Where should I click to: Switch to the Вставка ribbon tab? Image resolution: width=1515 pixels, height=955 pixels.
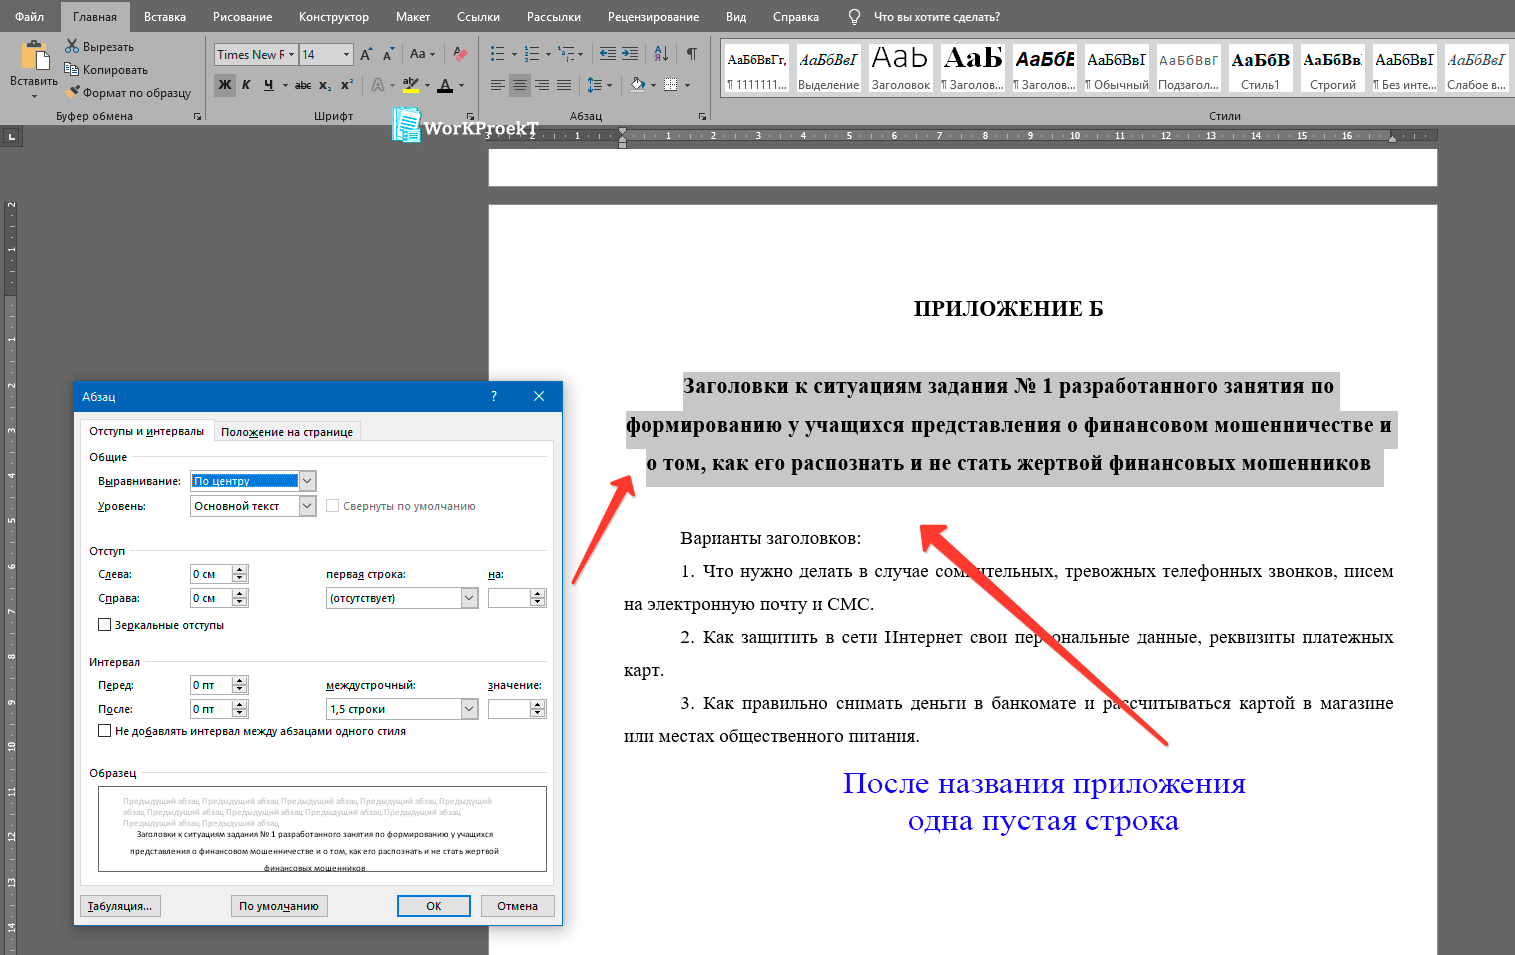pos(164,16)
